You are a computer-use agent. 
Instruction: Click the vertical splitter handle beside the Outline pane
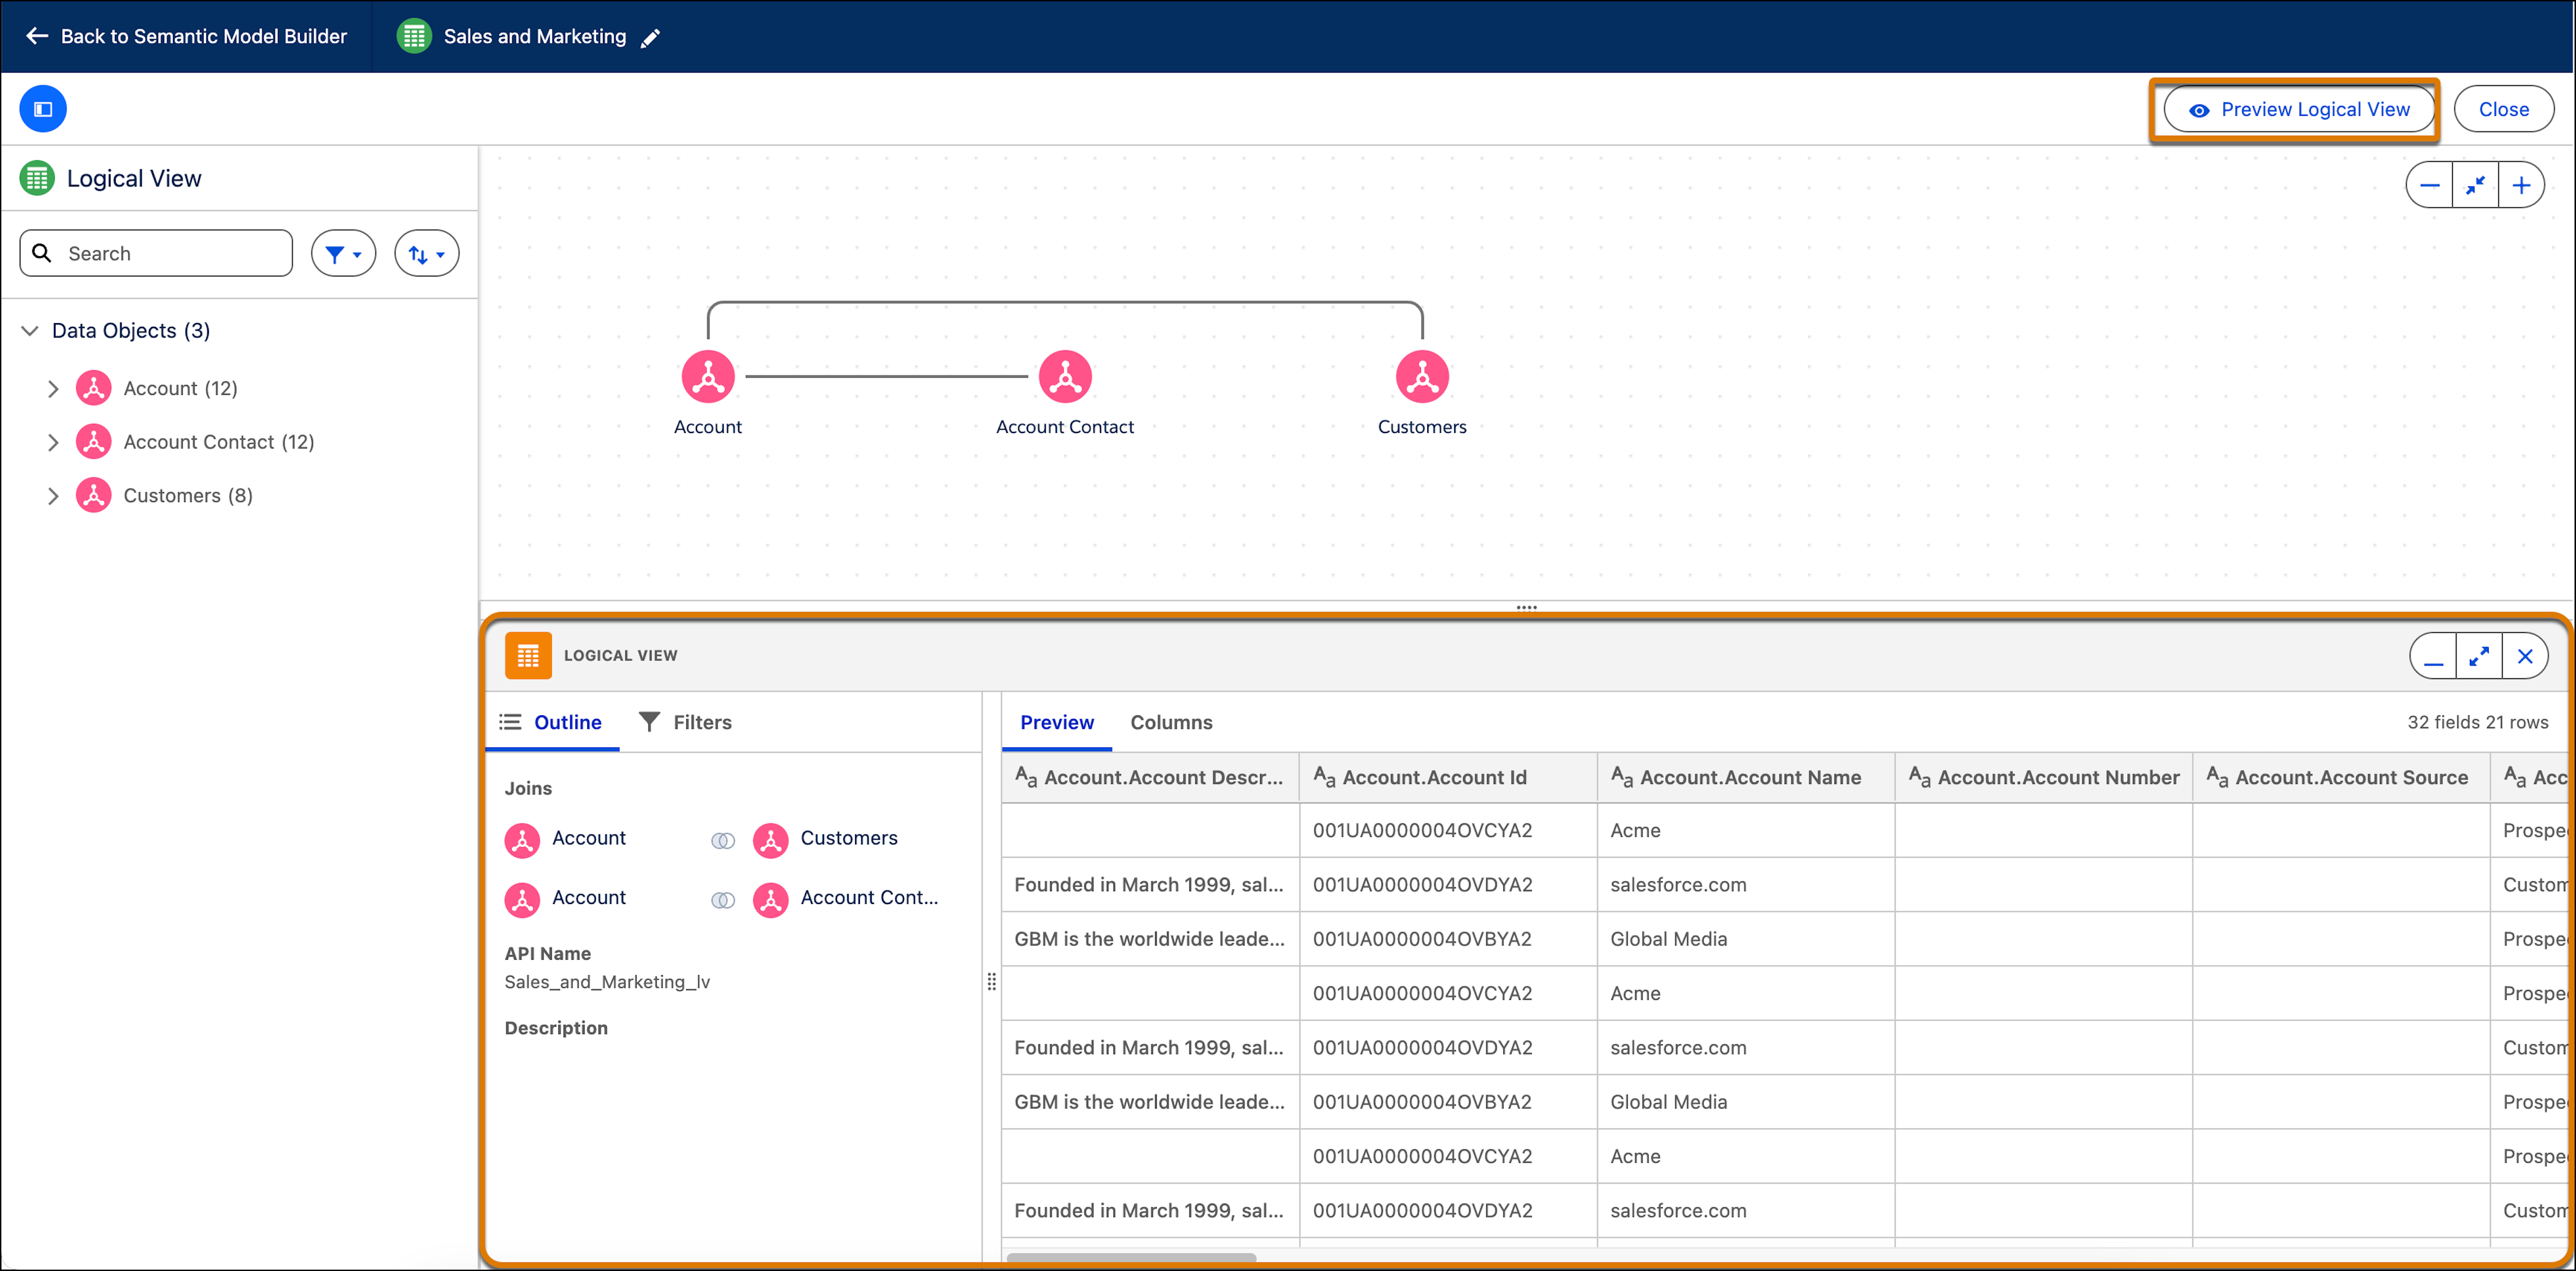tap(991, 981)
